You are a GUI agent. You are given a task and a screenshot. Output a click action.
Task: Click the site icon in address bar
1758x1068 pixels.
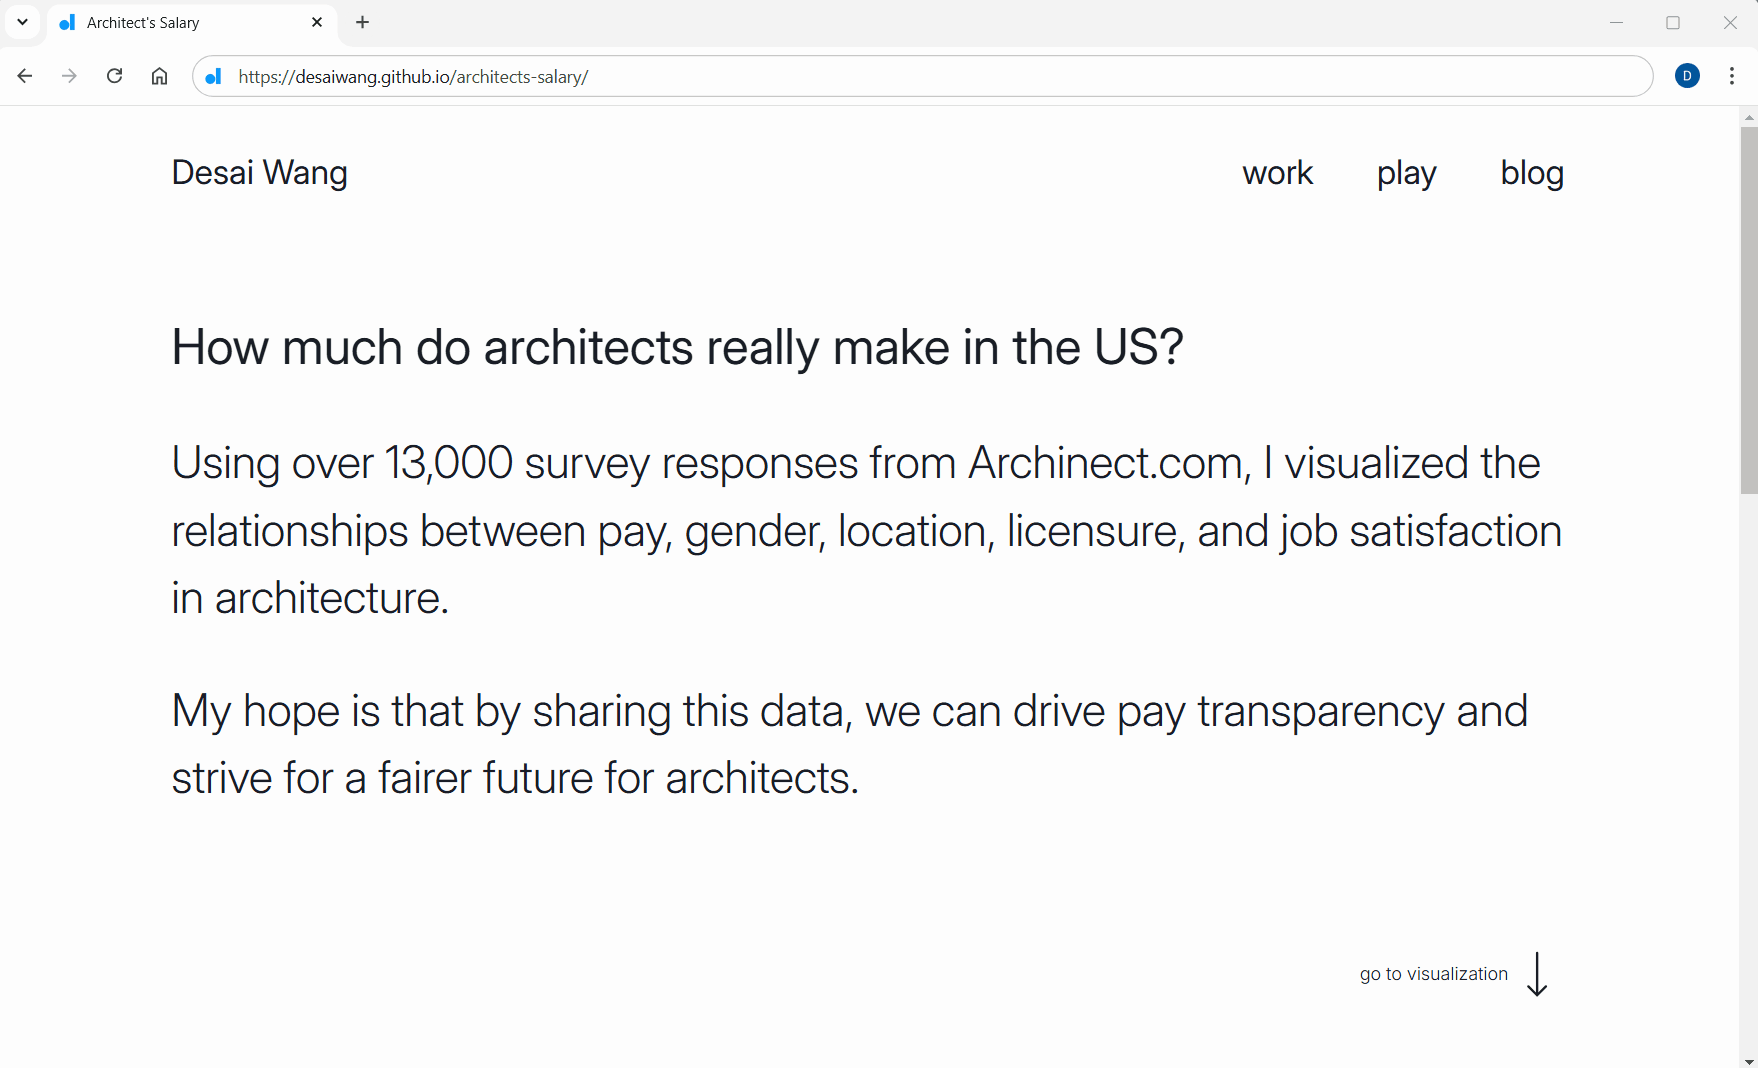213,77
